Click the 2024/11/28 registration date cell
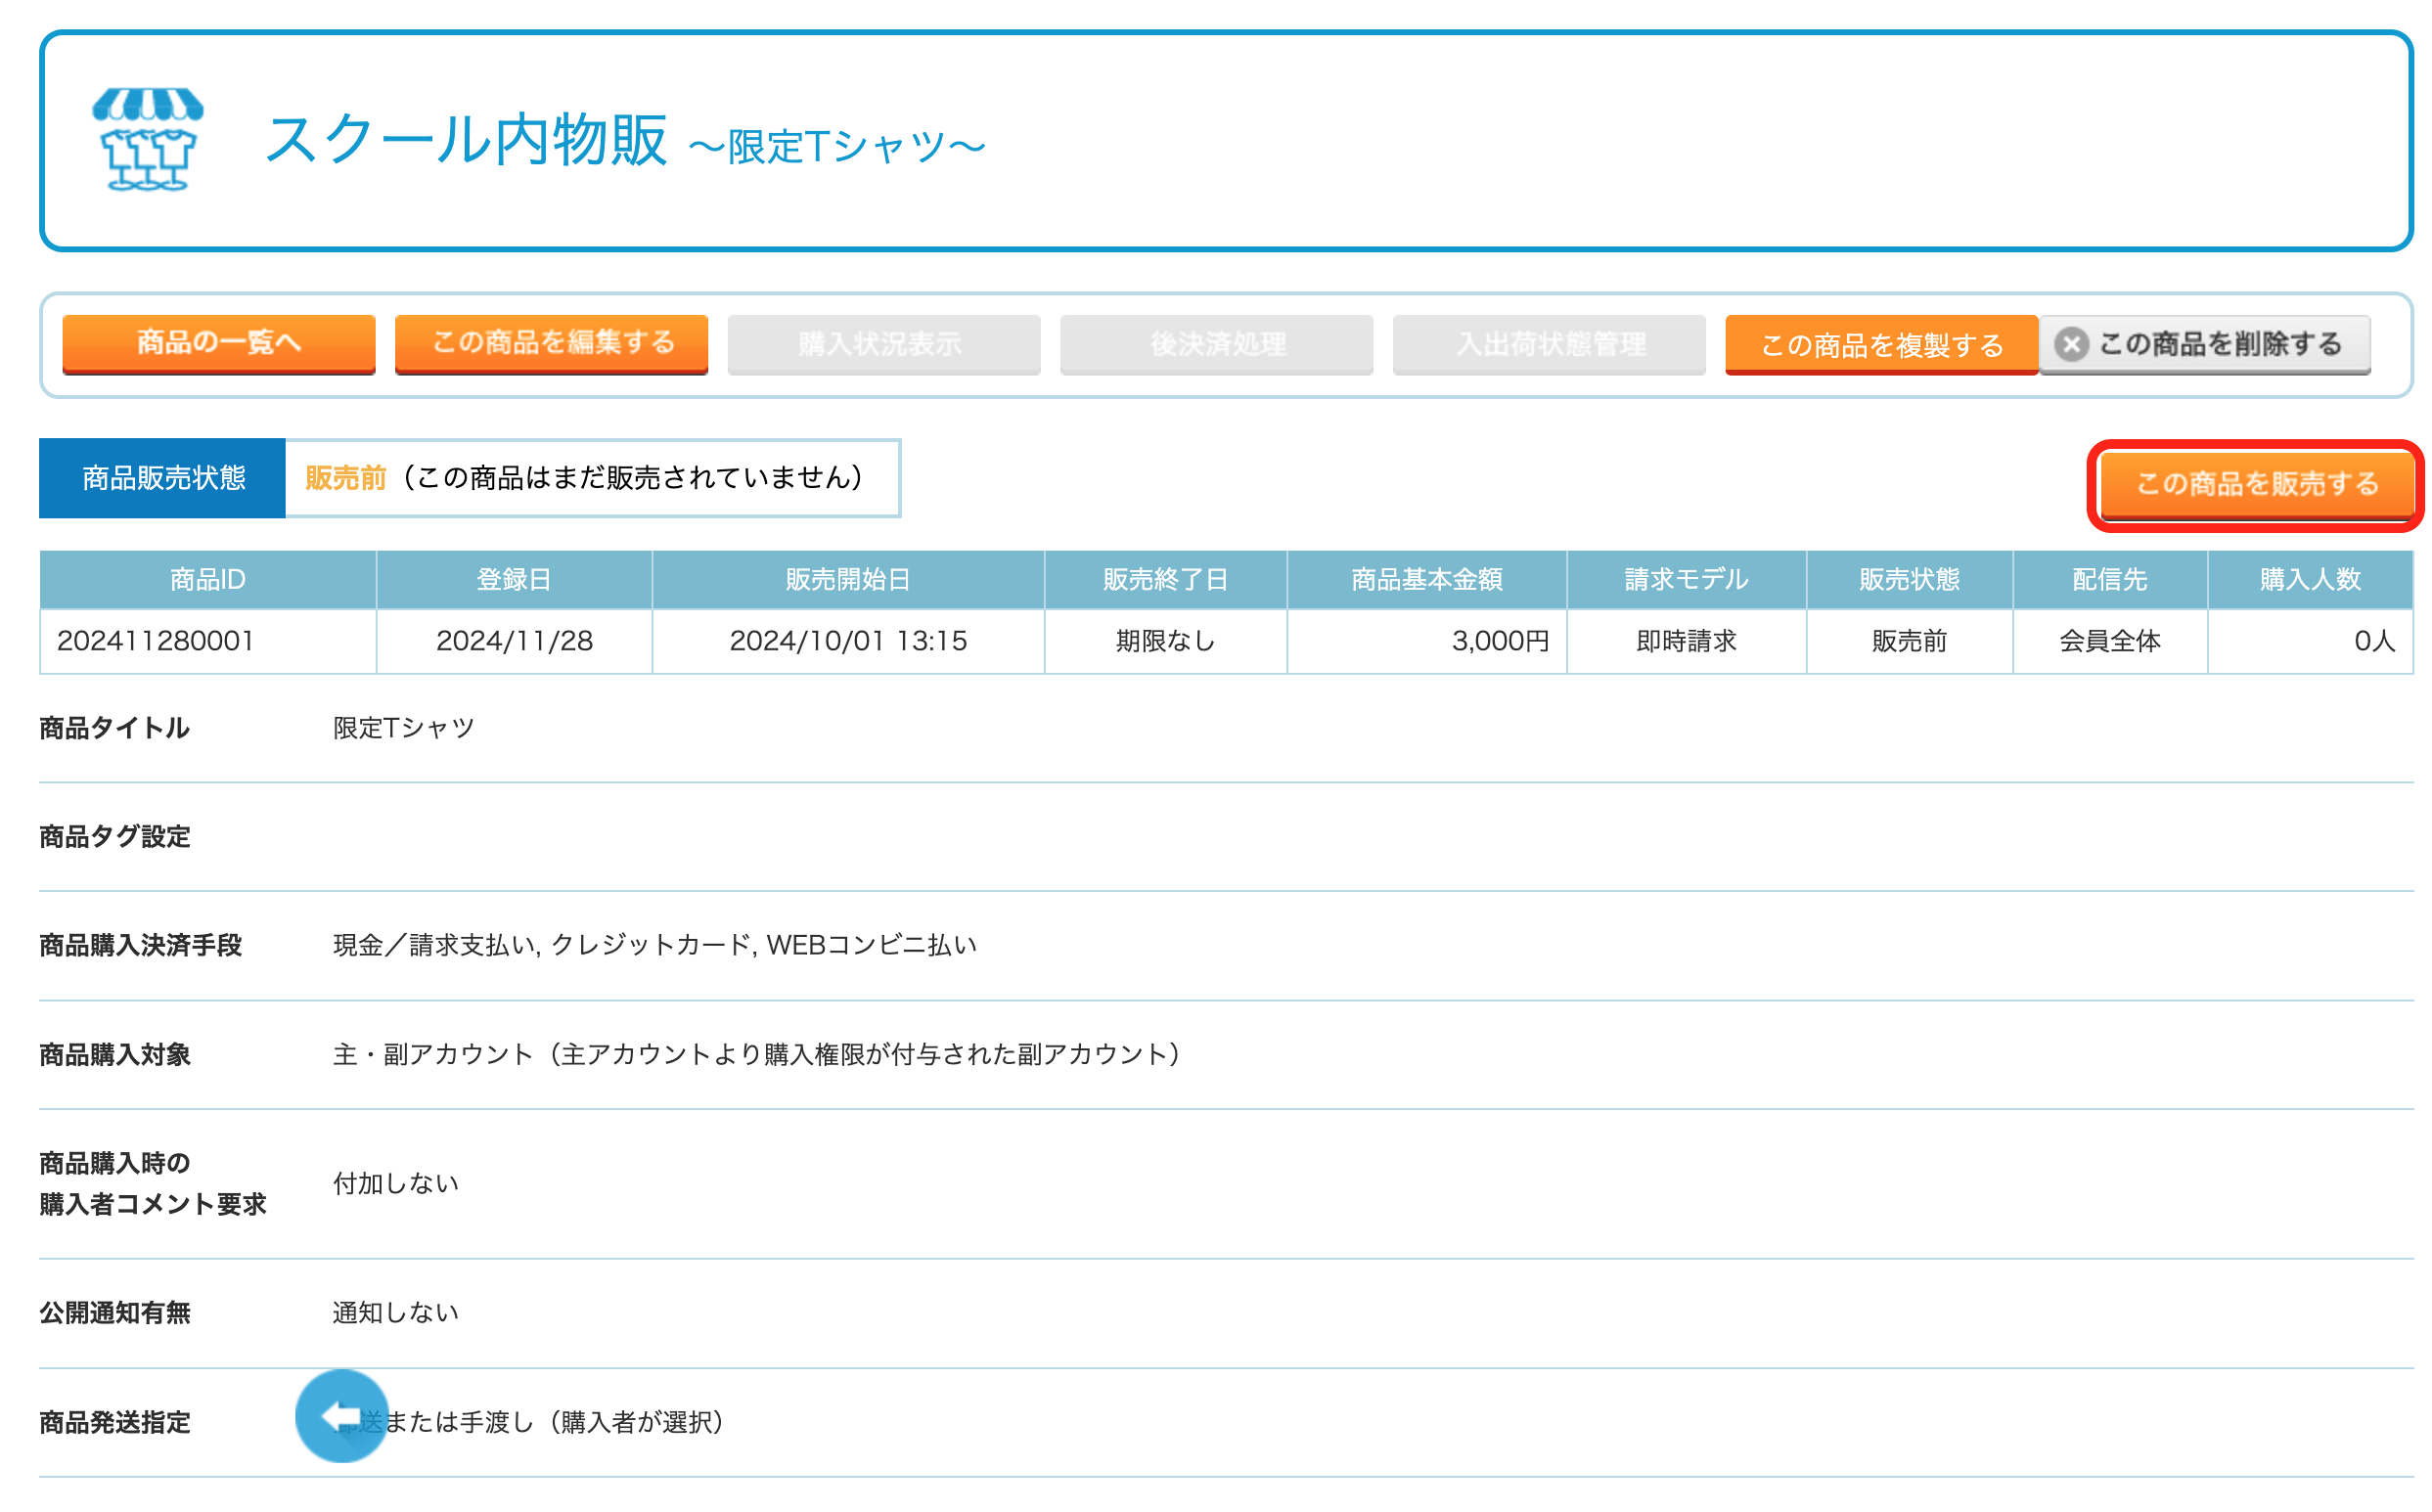 pyautogui.click(x=514, y=641)
